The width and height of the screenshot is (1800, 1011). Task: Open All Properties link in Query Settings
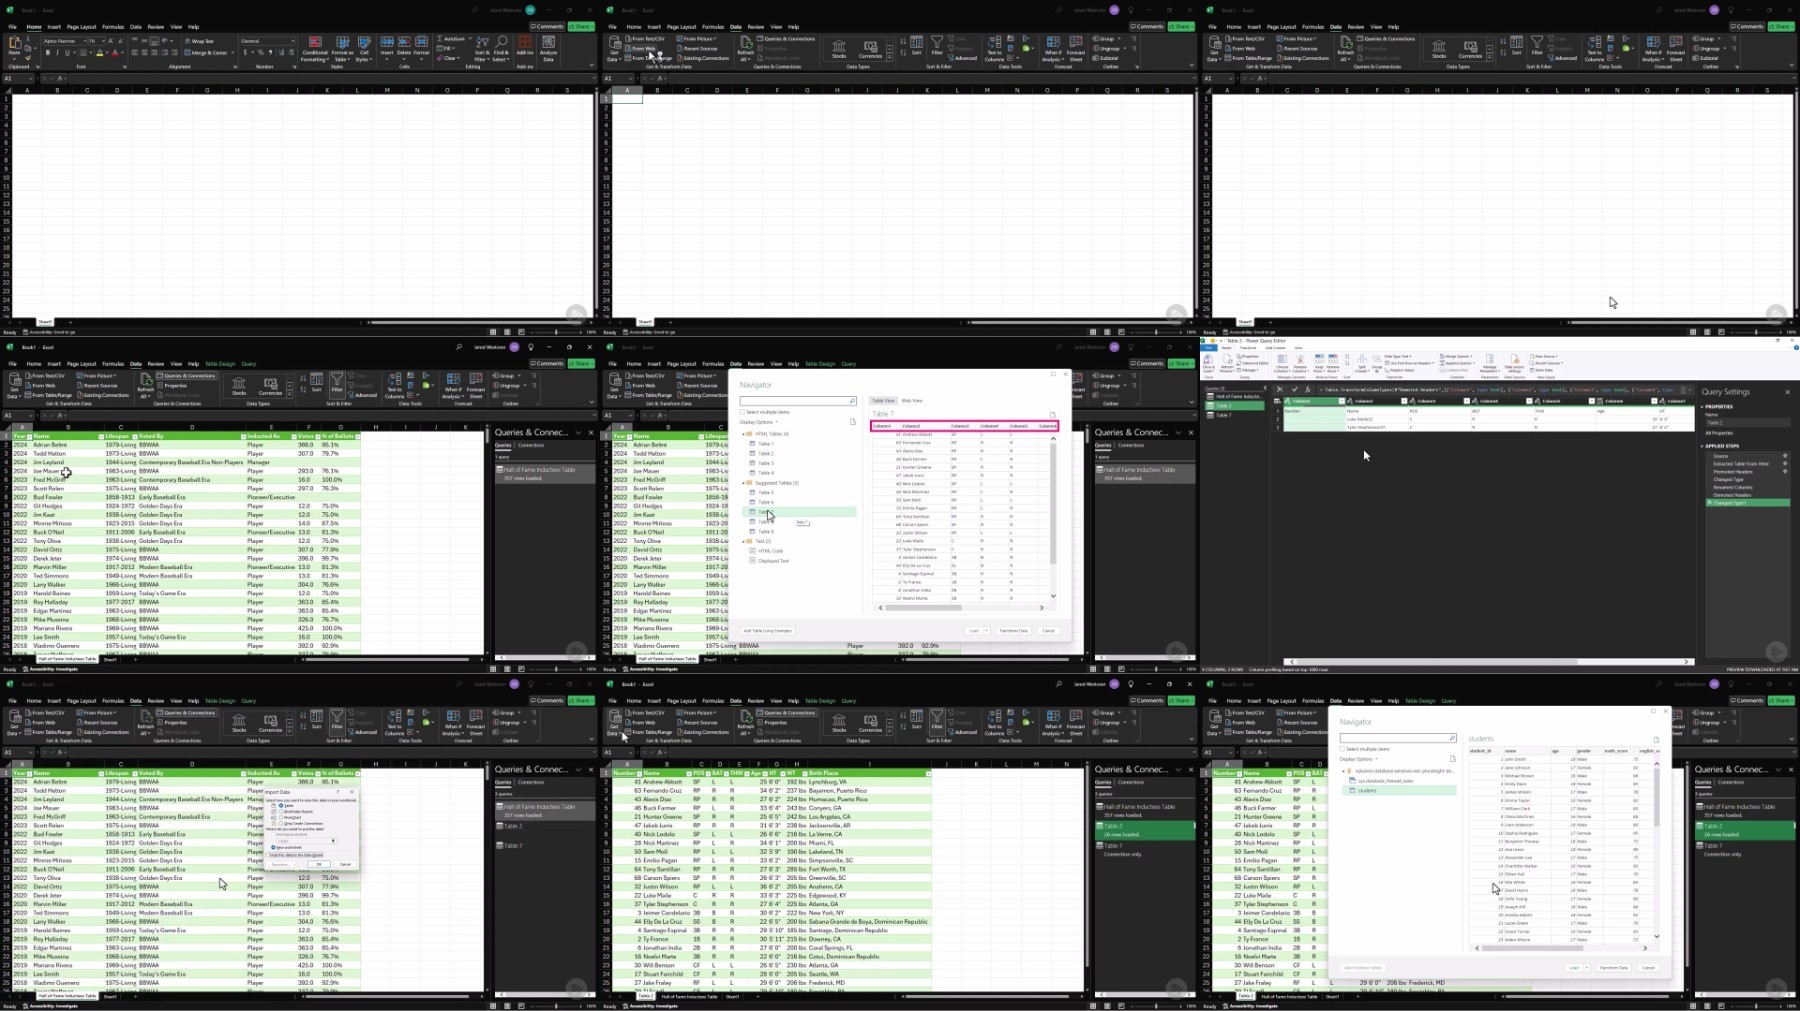click(1719, 433)
